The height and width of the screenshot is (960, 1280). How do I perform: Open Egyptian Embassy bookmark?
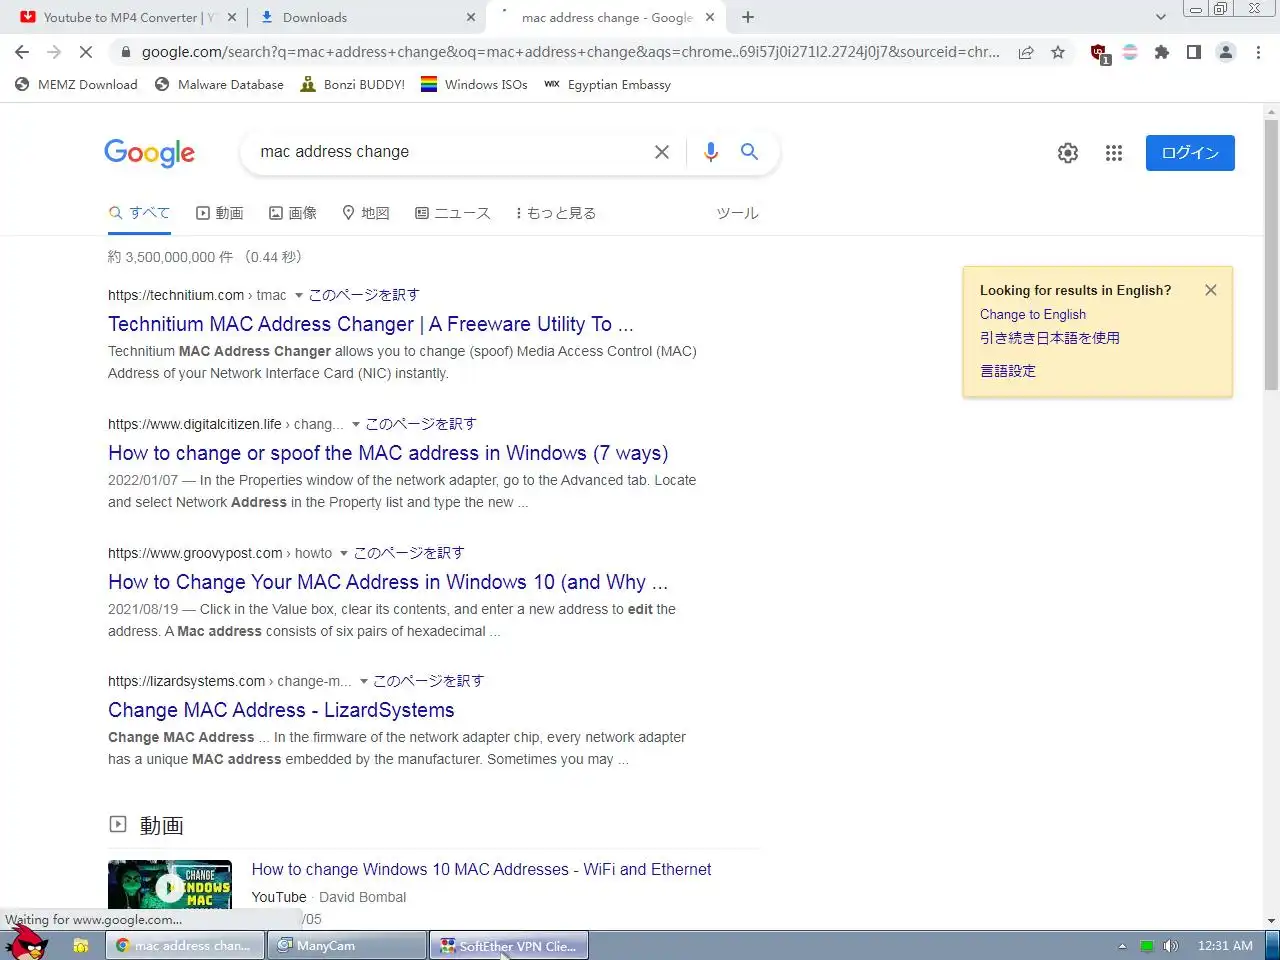[x=607, y=85]
